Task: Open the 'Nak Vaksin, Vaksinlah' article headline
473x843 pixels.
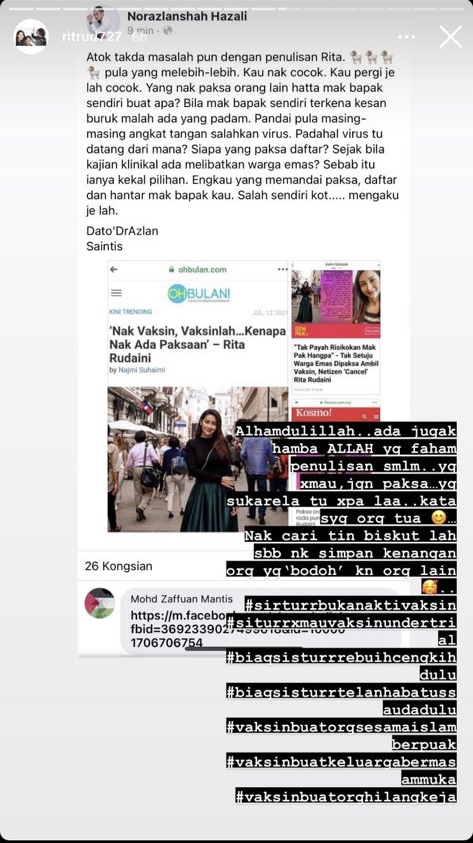Action: [197, 345]
